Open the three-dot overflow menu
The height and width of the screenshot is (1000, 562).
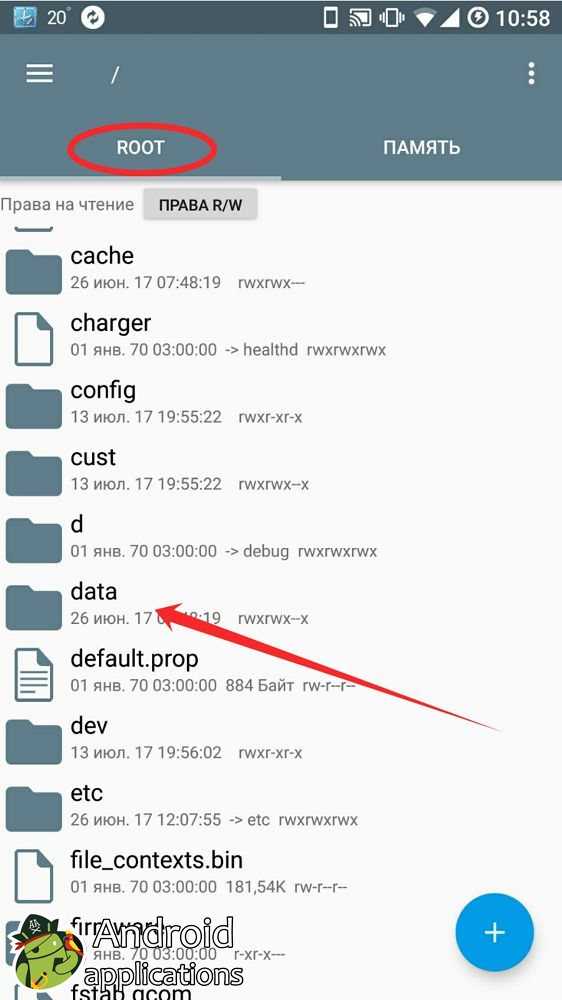[x=531, y=74]
